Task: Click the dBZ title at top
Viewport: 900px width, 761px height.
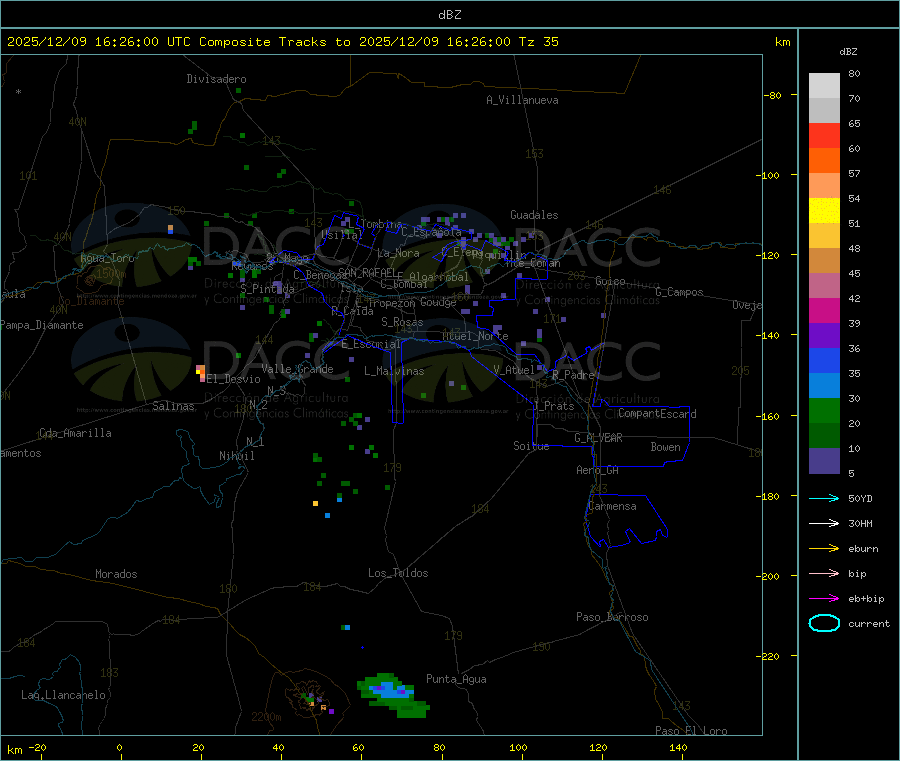Action: (x=449, y=15)
